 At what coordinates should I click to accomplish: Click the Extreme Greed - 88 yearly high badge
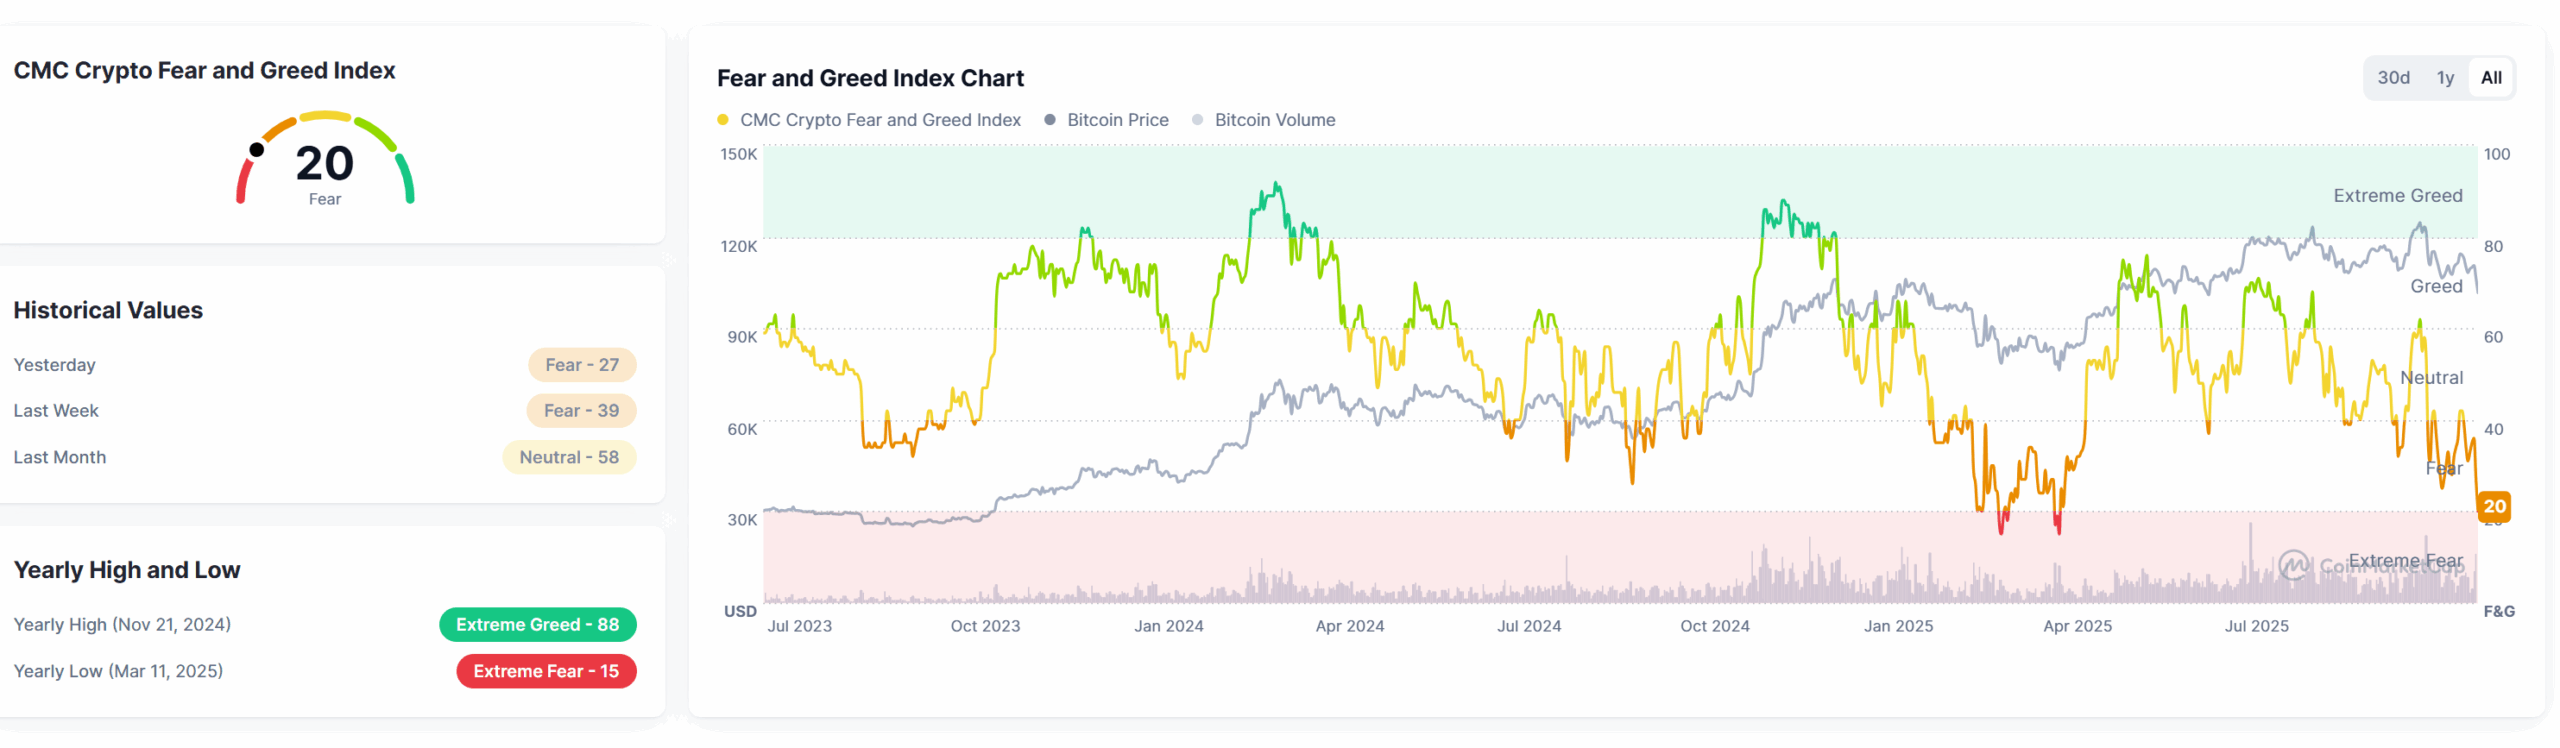[537, 624]
